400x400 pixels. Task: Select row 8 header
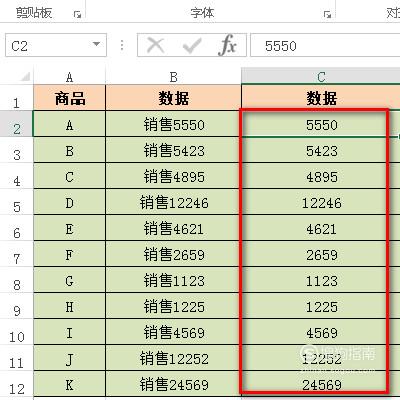[16, 280]
